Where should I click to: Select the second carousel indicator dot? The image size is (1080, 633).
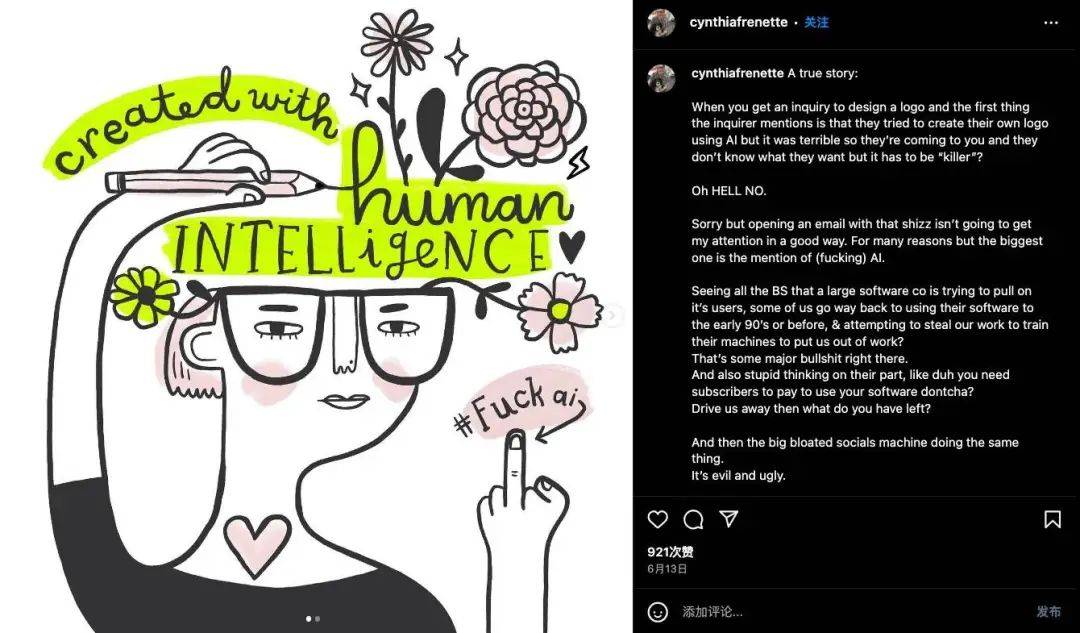coord(318,619)
